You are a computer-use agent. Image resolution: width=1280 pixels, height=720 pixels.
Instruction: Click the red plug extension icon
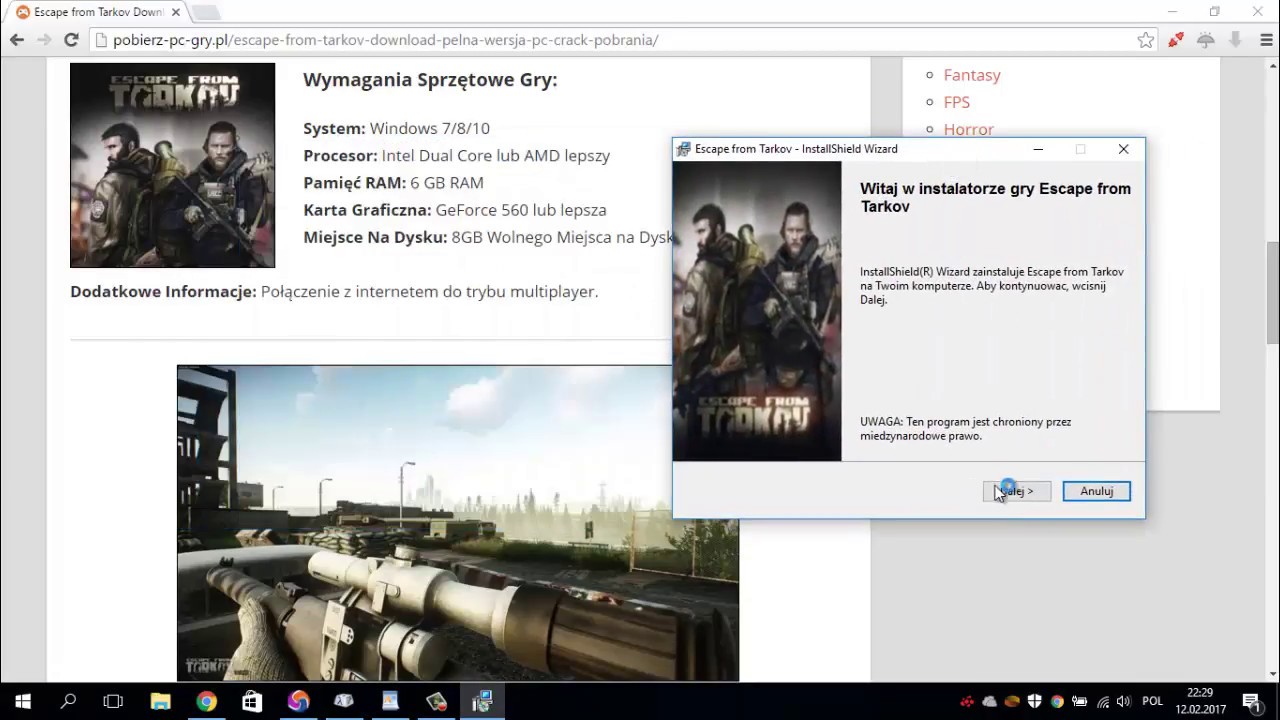tap(1176, 40)
